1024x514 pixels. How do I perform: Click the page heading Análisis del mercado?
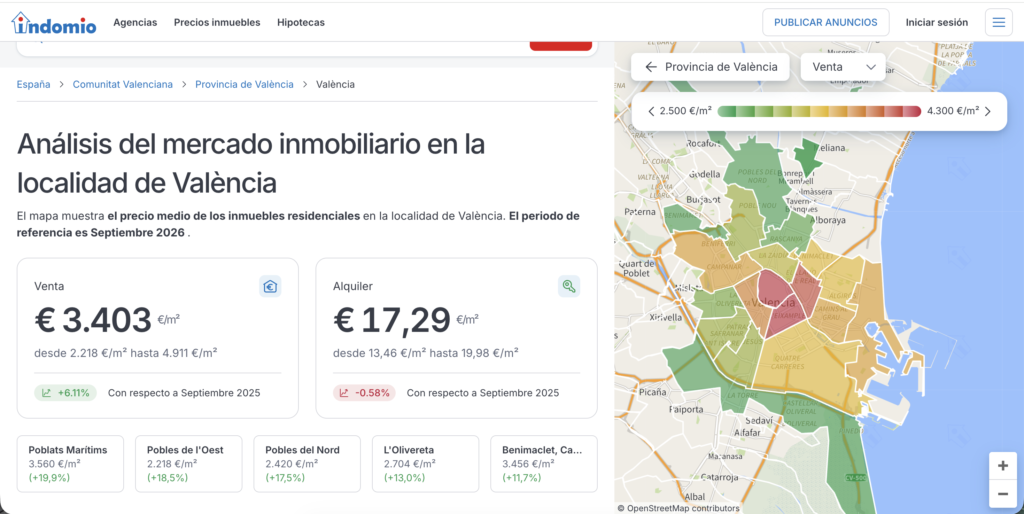point(251,163)
